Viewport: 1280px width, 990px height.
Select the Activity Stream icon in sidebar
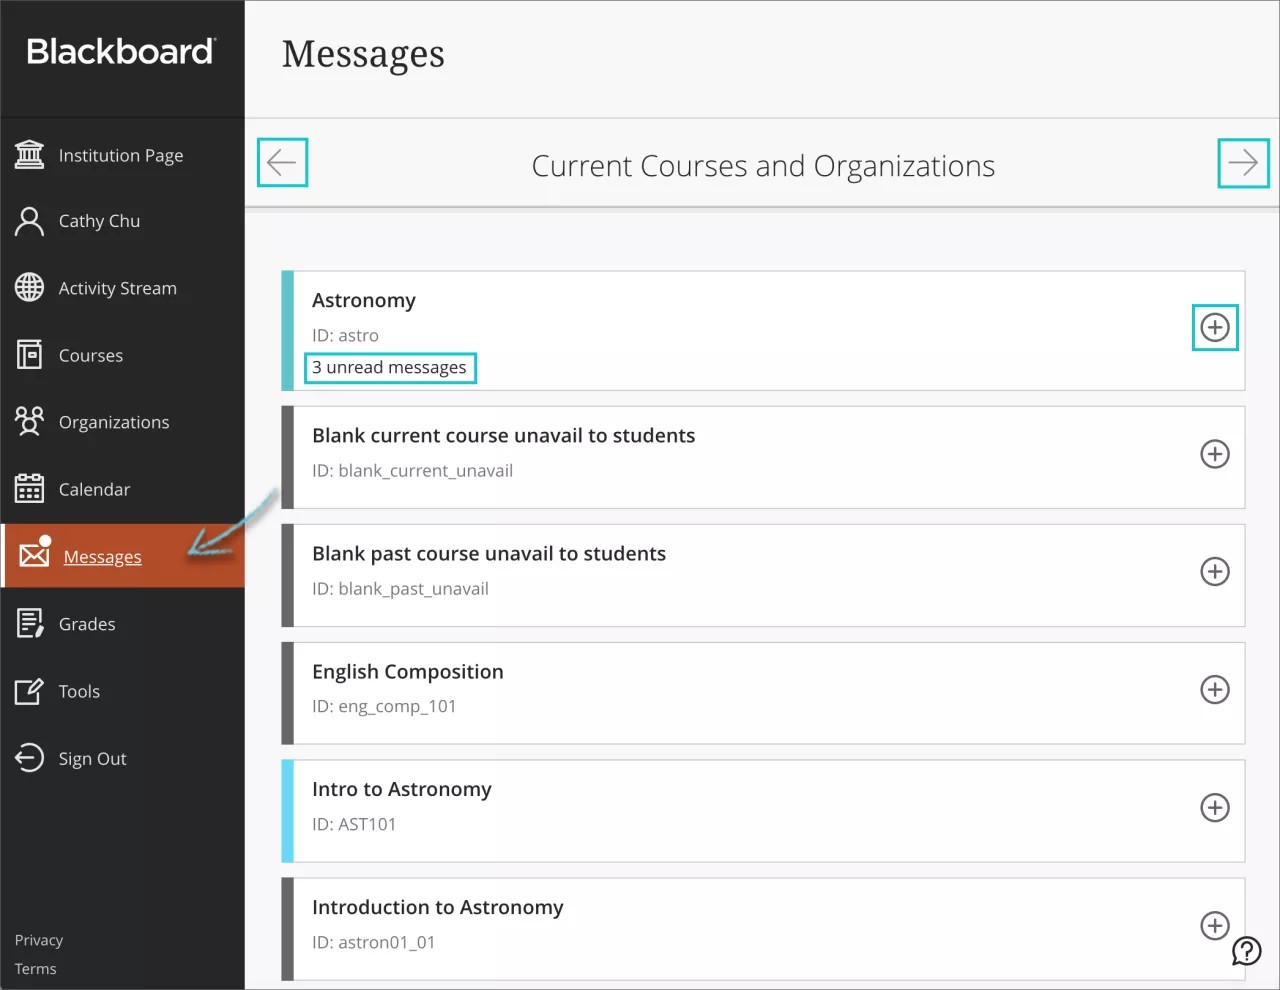click(30, 287)
